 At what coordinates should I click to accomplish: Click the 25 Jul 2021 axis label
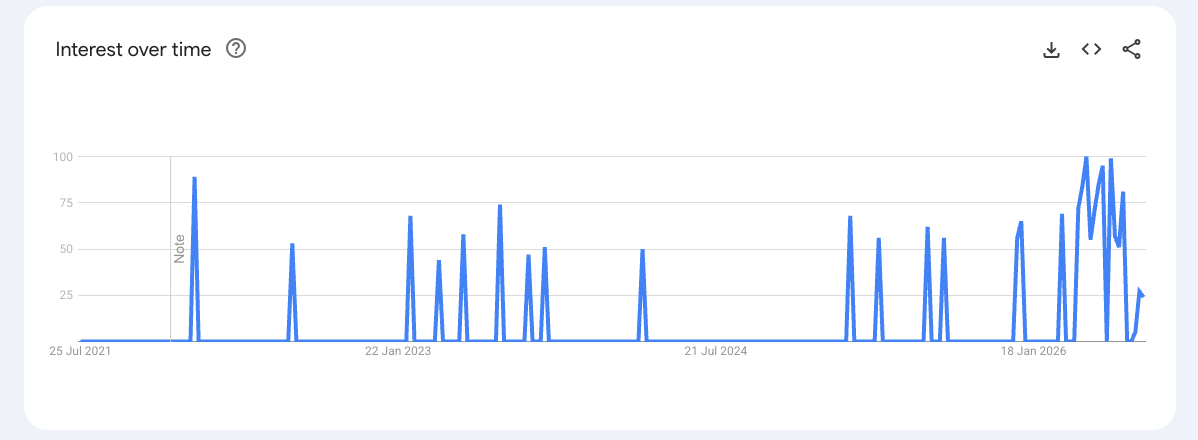80,351
